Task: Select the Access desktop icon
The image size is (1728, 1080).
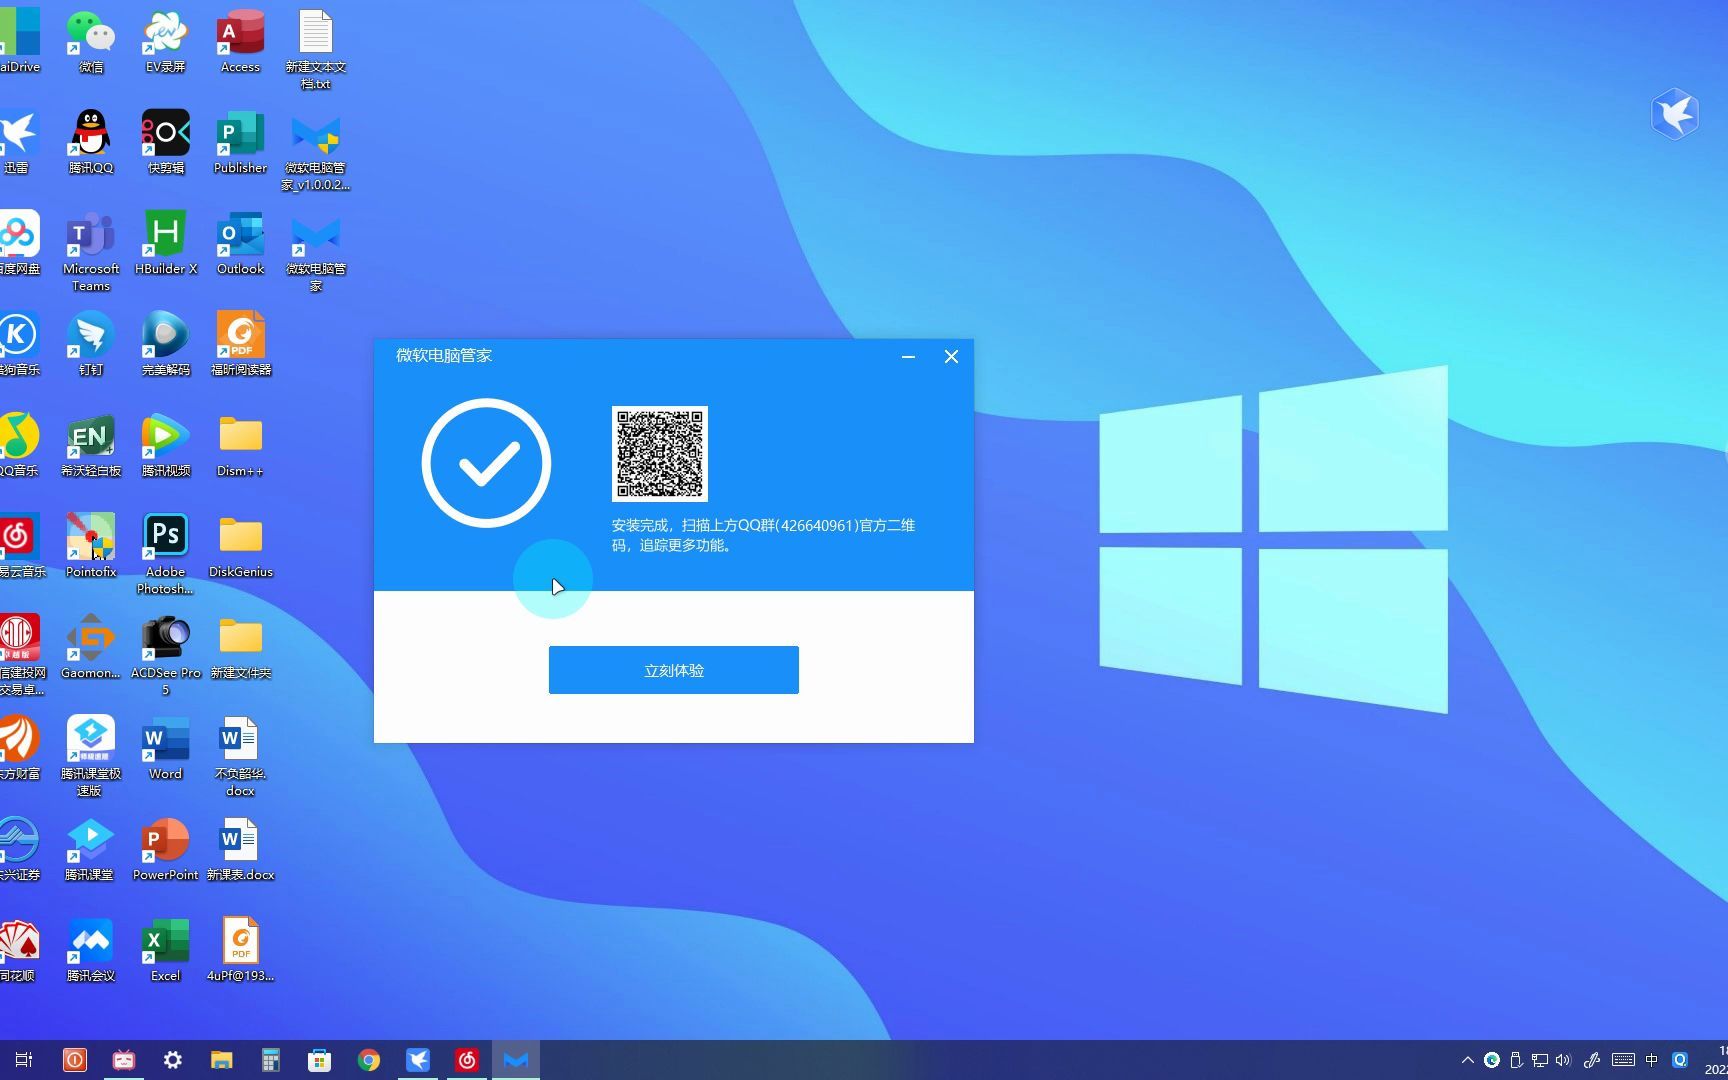Action: point(240,41)
